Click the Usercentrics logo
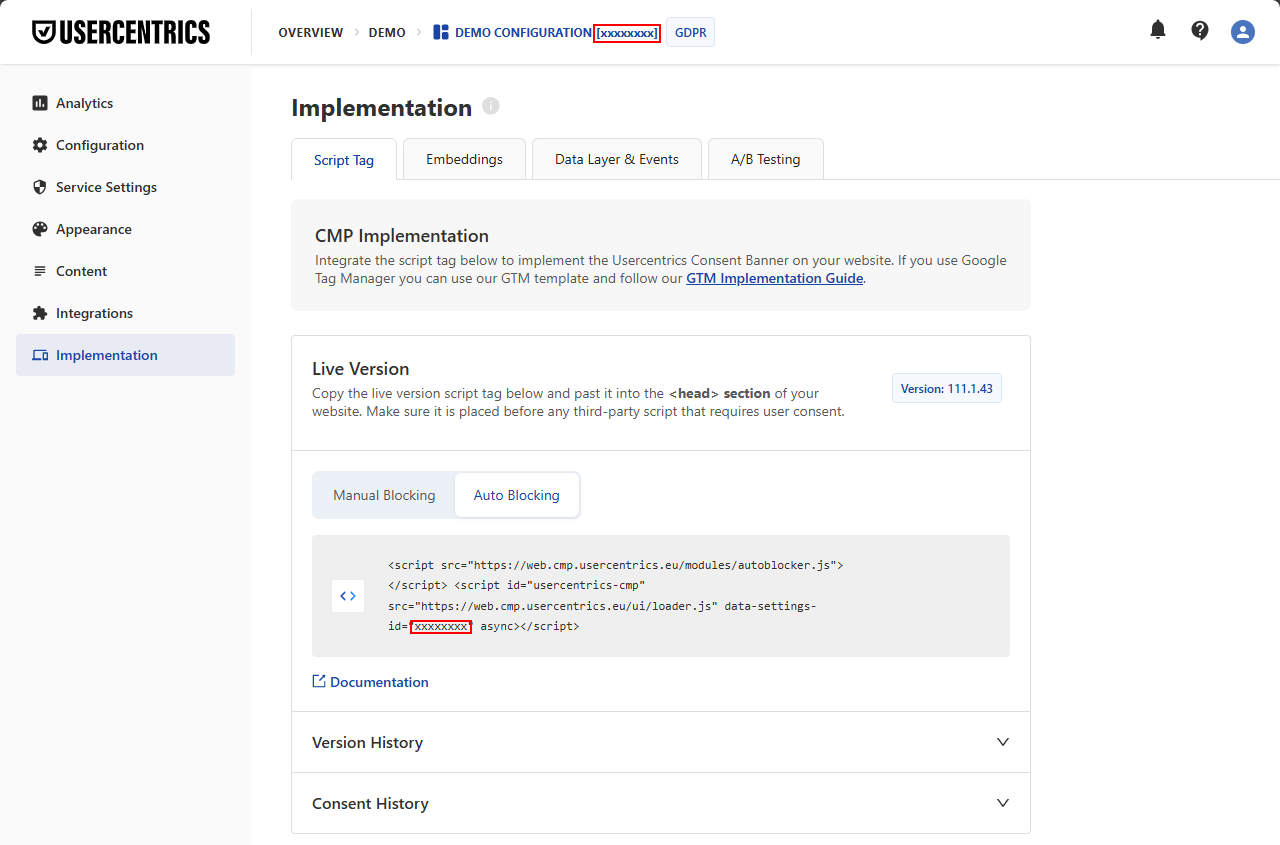Image resolution: width=1280 pixels, height=845 pixels. click(121, 32)
